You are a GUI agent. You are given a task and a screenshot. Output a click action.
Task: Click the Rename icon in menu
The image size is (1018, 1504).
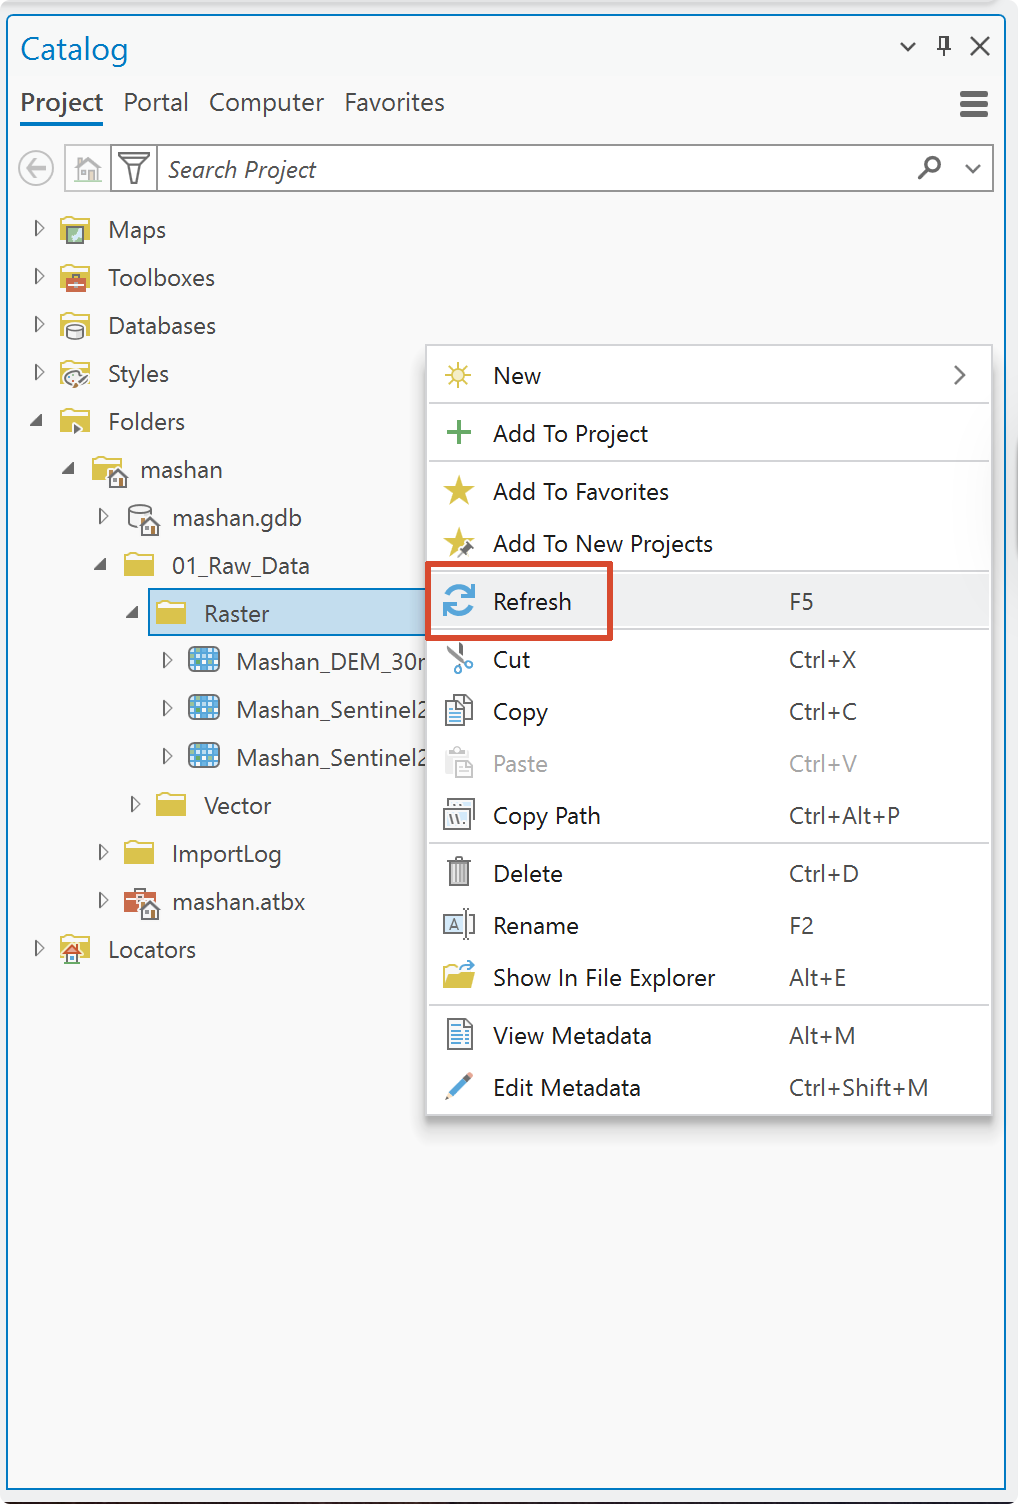[459, 925]
